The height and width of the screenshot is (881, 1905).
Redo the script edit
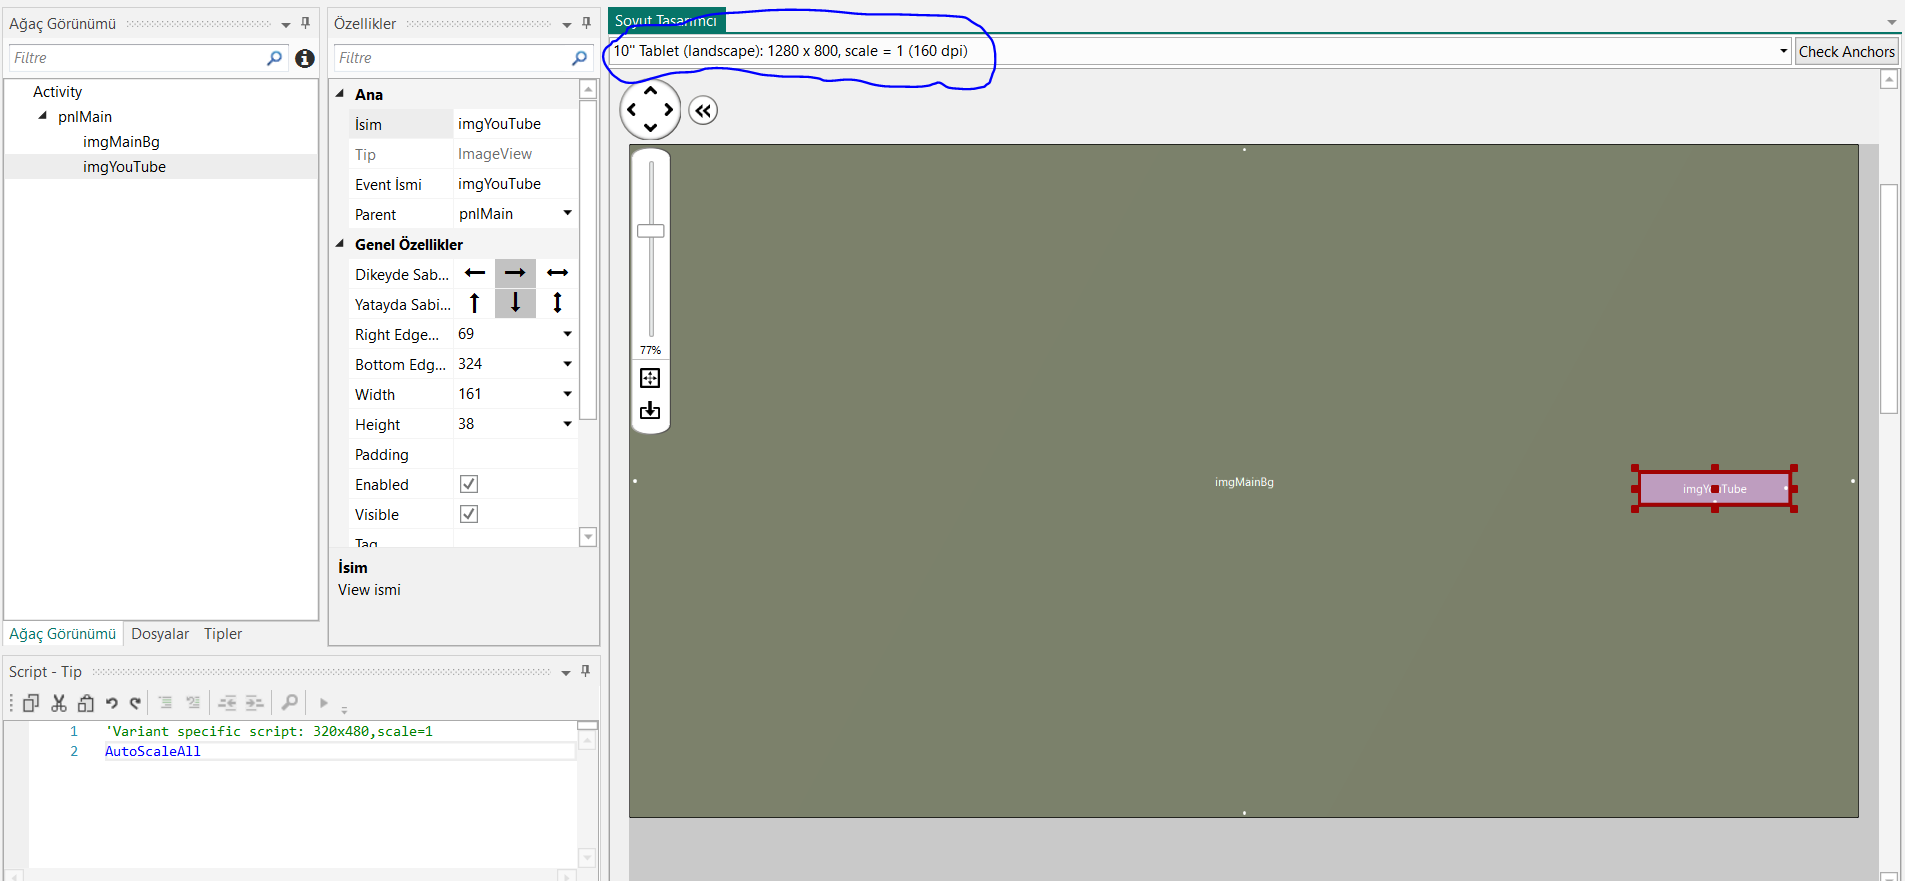coord(135,703)
